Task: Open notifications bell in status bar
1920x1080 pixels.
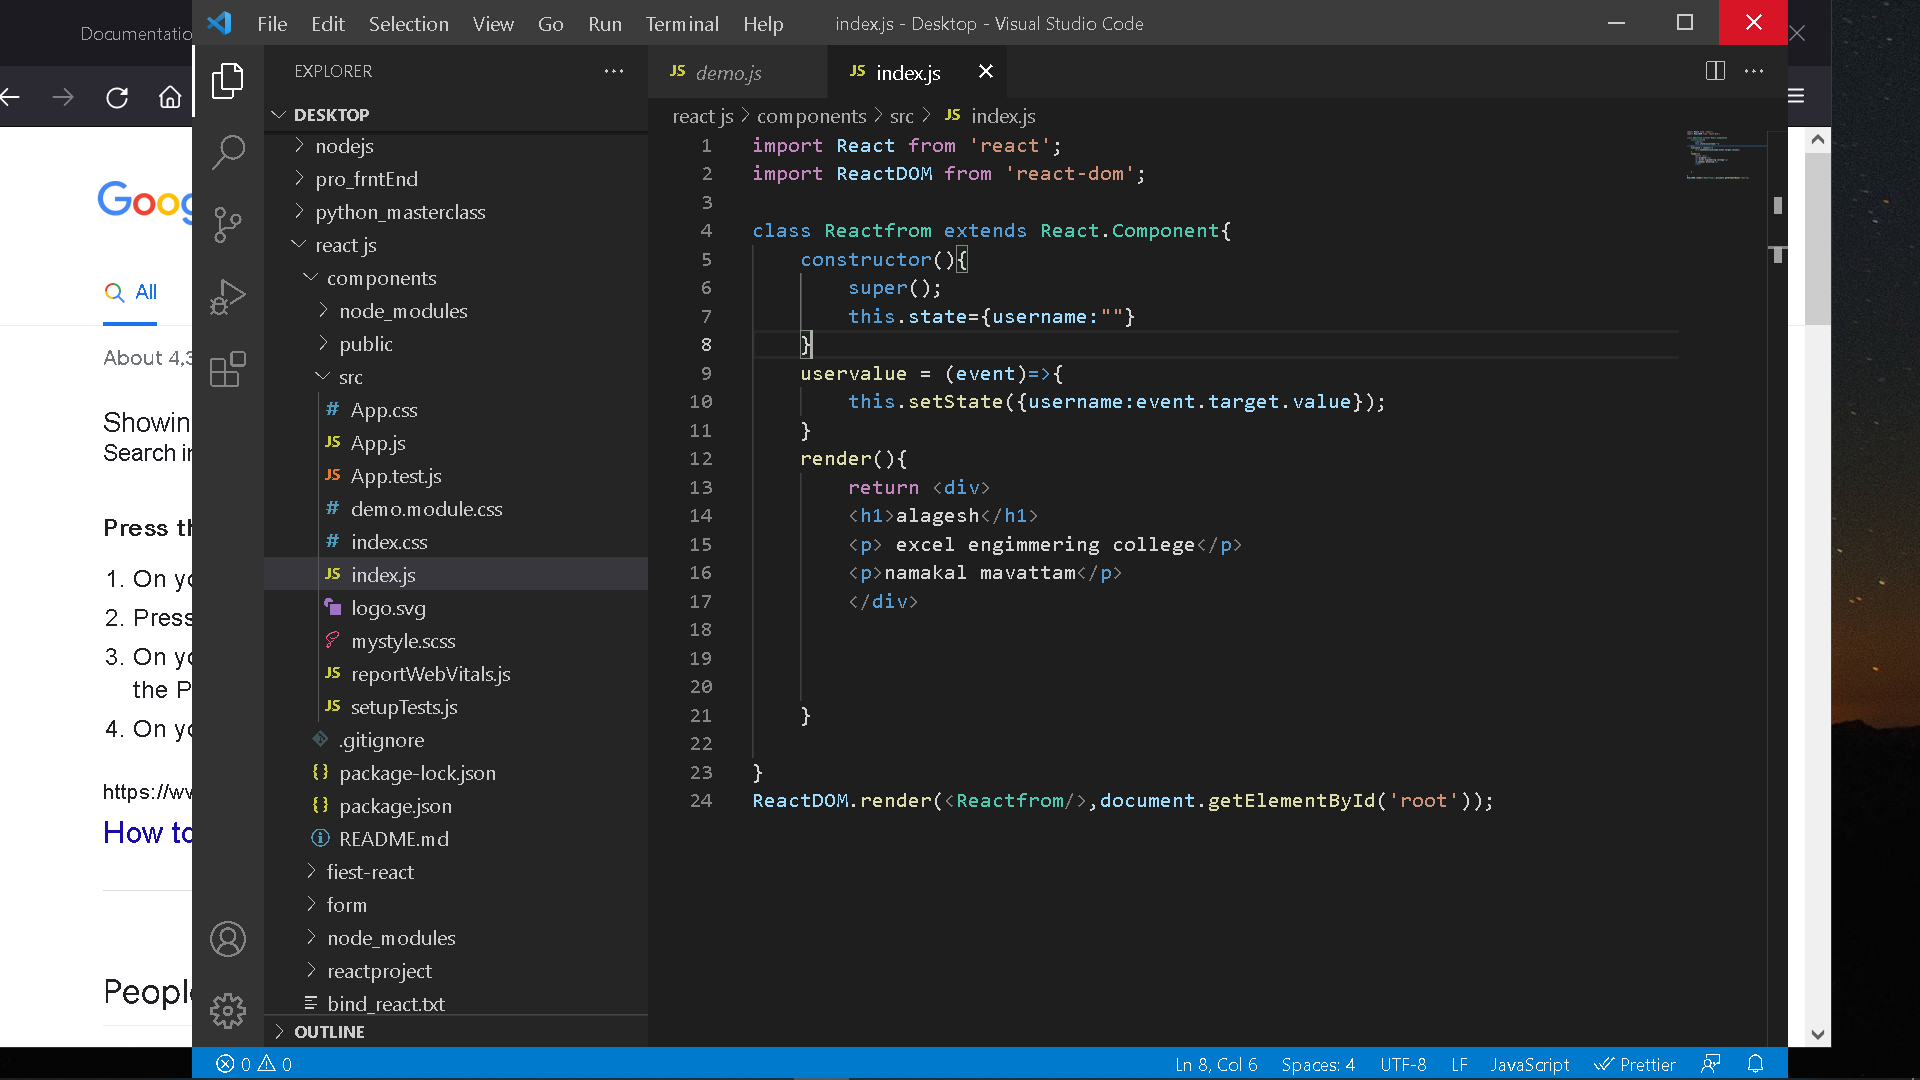Action: point(1755,1064)
